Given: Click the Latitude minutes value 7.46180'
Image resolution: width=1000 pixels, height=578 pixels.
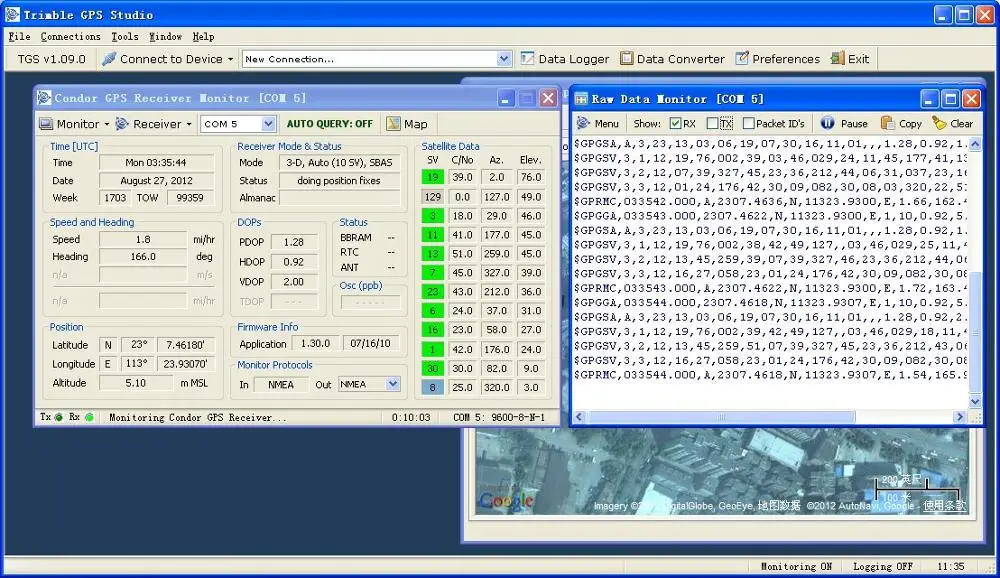Looking at the screenshot, I should point(186,345).
